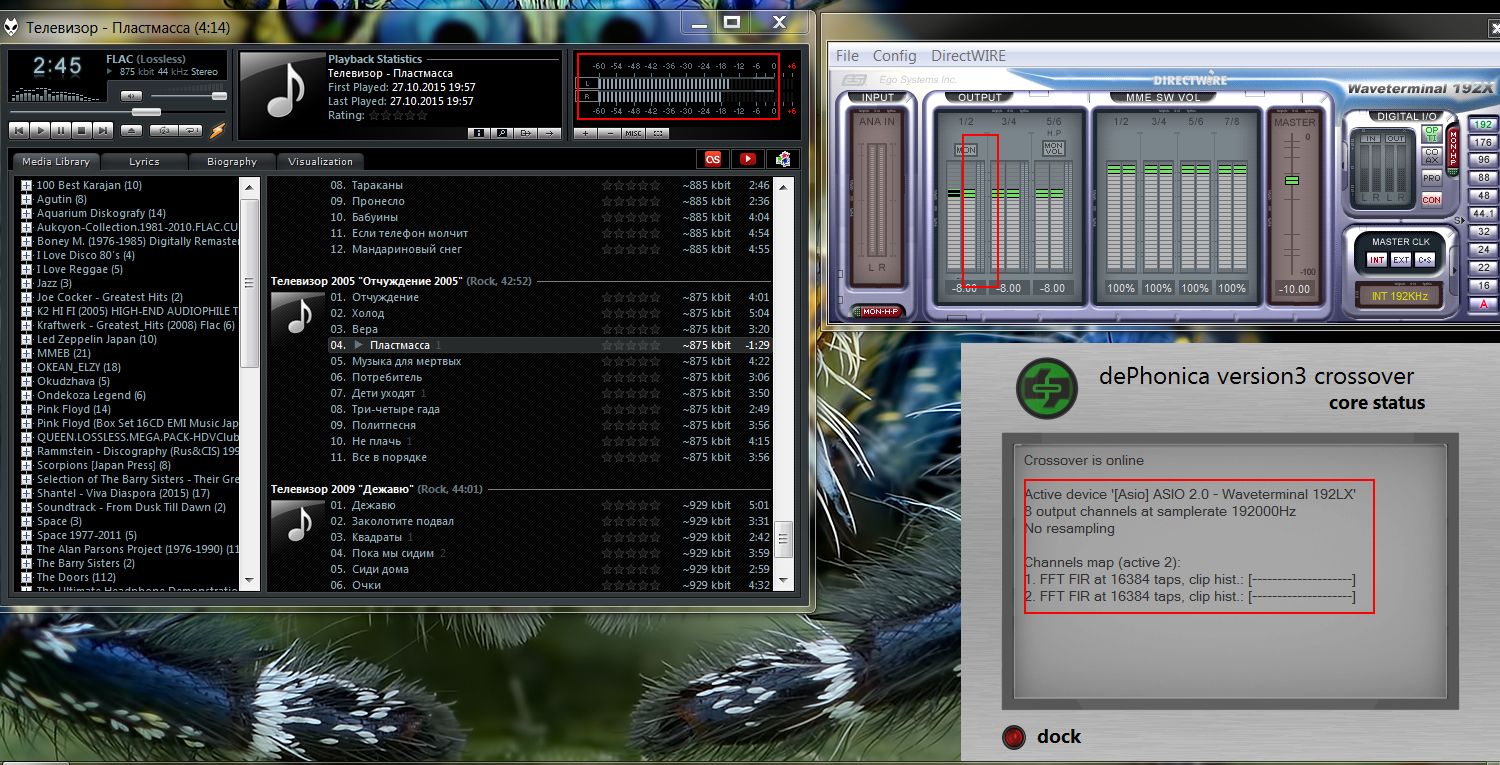1500x765 pixels.
Task: Toggle repeat mode in the player
Action: [190, 130]
